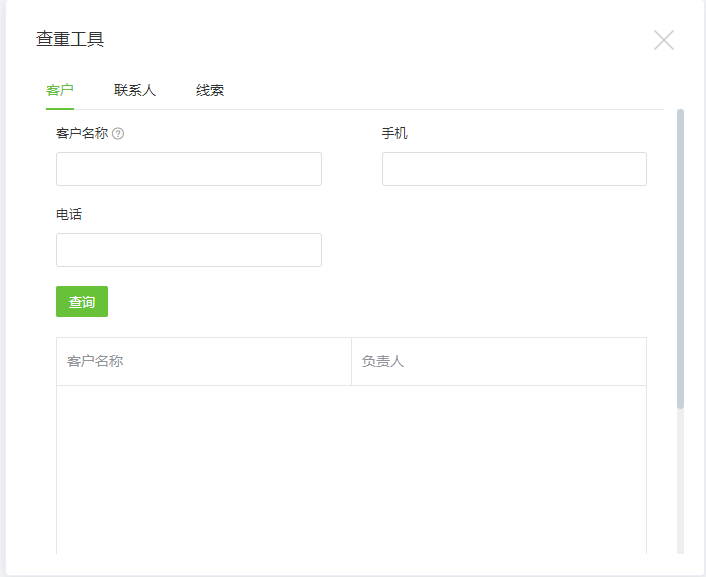Open the 线索 tab

[x=210, y=90]
